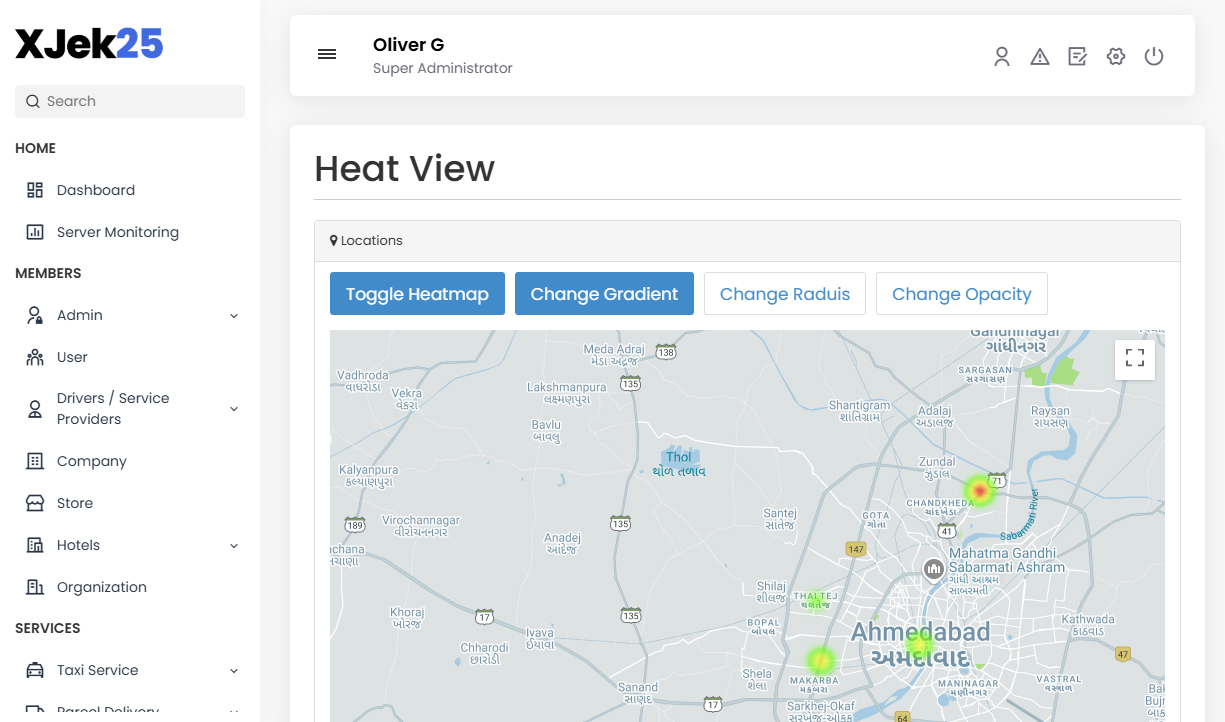Screen dimensions: 1225x722
Task: Open the edit note icon in header
Action: click(x=1077, y=57)
